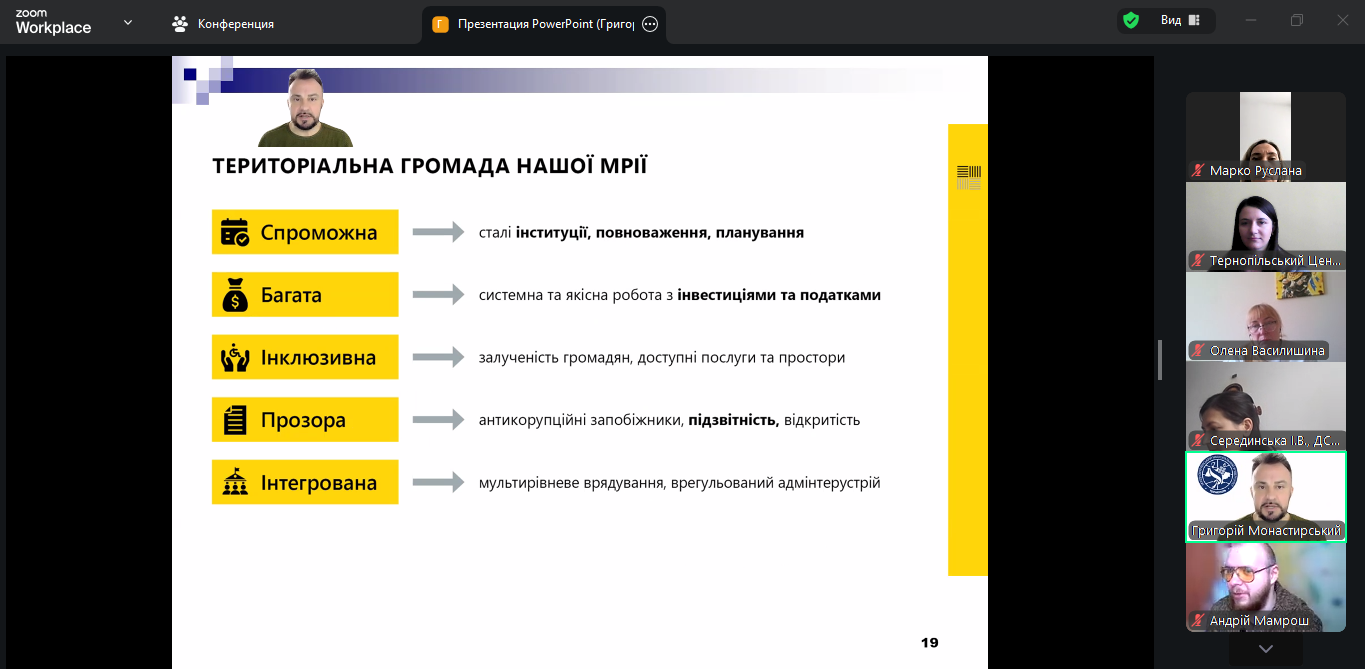Click the green encryption shield icon

click(1131, 20)
